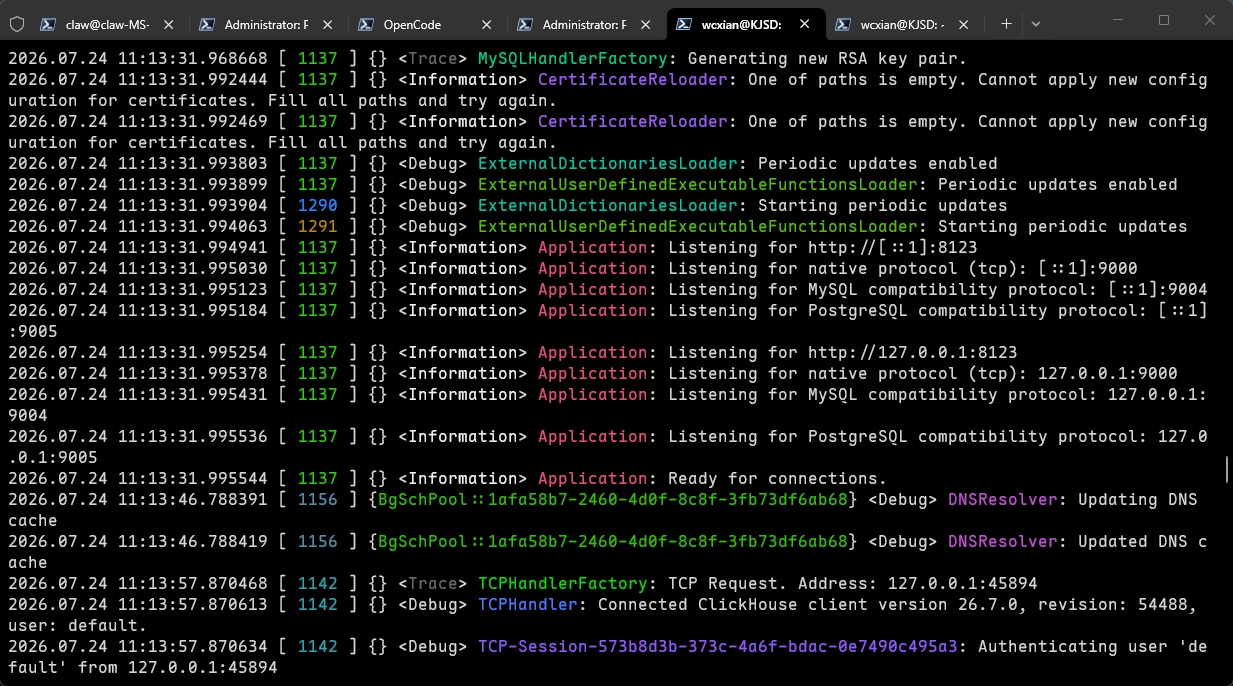Screen dimensions: 1233x686
Task: Close the OpenCode tab
Action: tap(486, 23)
